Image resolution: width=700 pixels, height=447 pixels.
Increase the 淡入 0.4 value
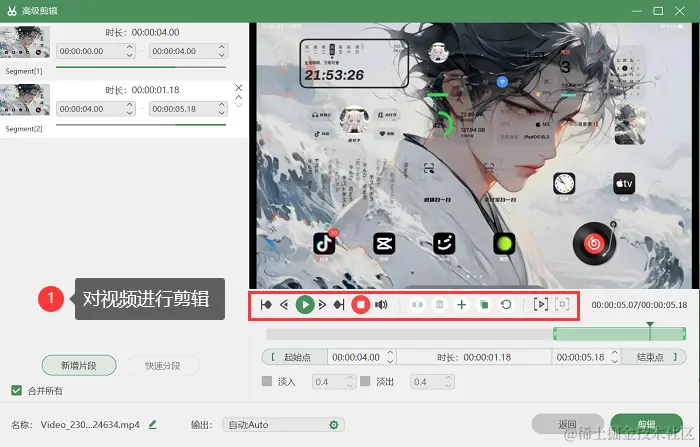pyautogui.click(x=350, y=378)
